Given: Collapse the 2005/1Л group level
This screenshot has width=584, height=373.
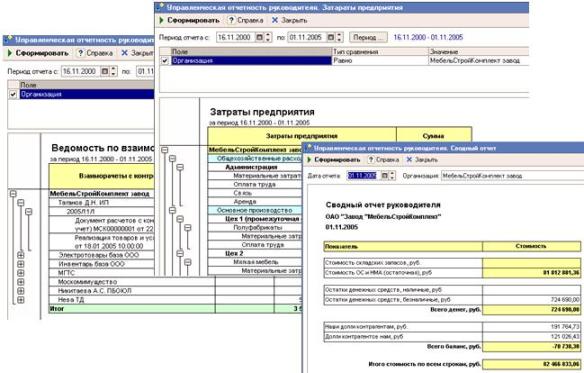Looking at the screenshot, I should click(x=29, y=212).
